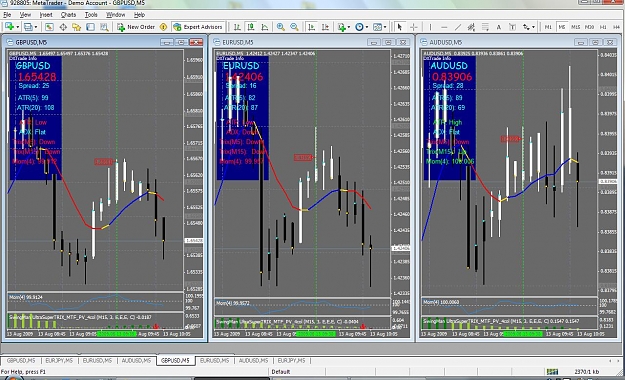Toggle chart Auto Scroll
The height and width of the screenshot is (380, 625).
(312, 27)
